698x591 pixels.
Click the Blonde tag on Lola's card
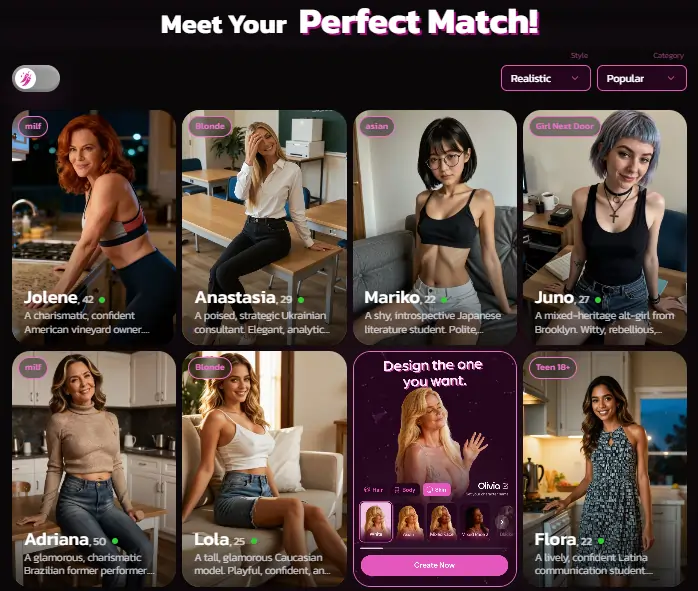pyautogui.click(x=210, y=368)
